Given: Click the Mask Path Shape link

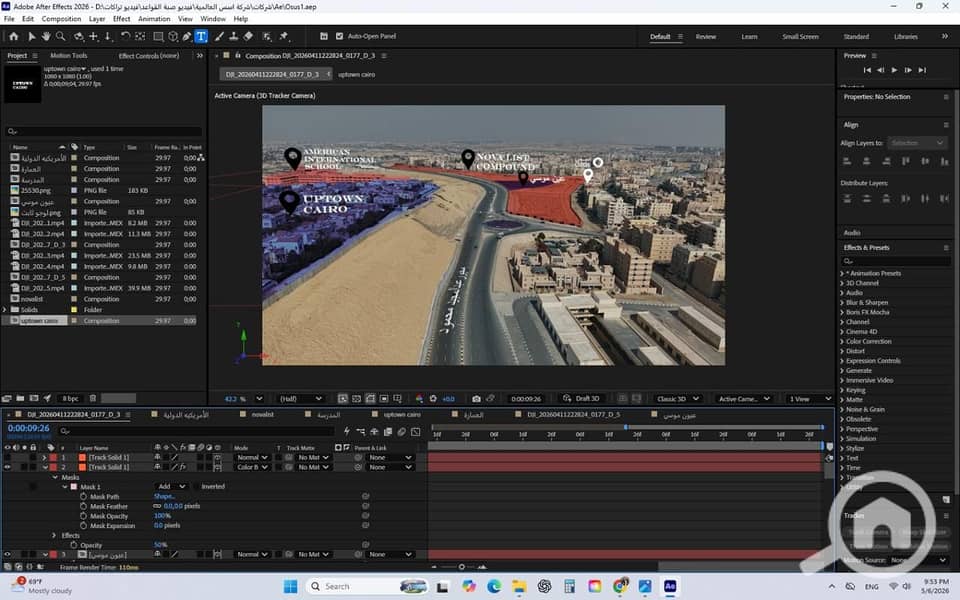Looking at the screenshot, I should tap(164, 497).
